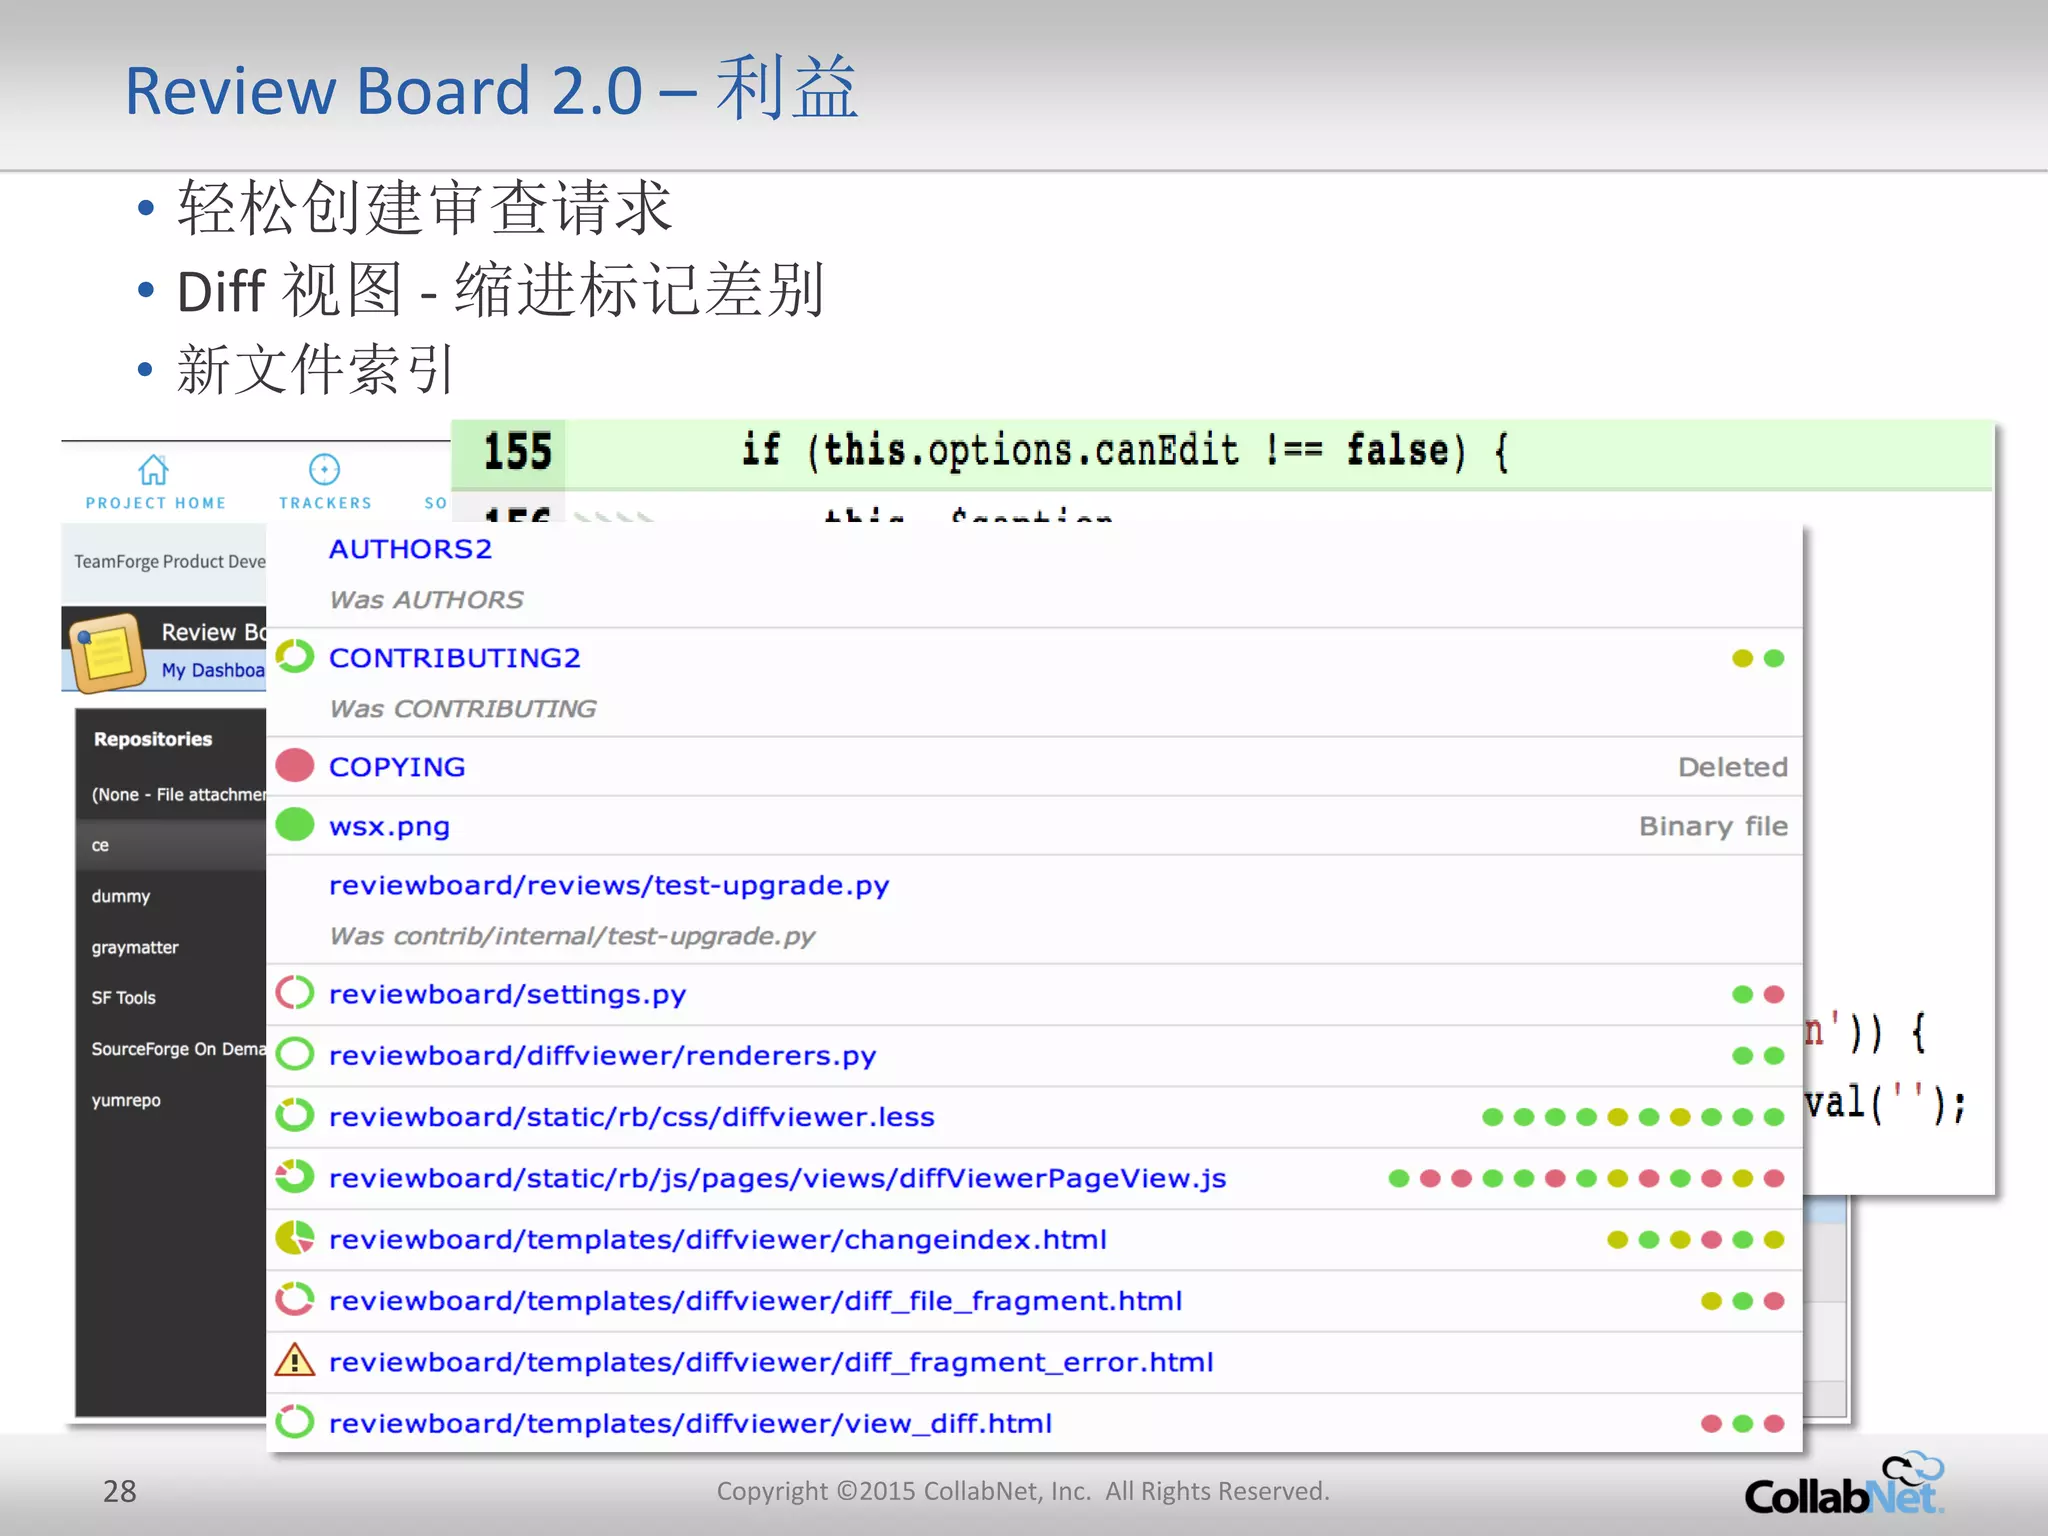Click the ring icon beside view_diff.html

click(x=295, y=1422)
